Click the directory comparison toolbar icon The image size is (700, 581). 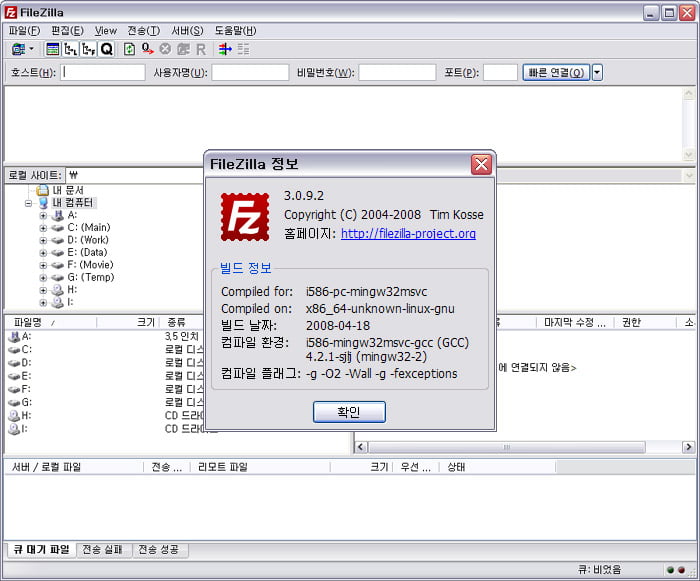243,49
